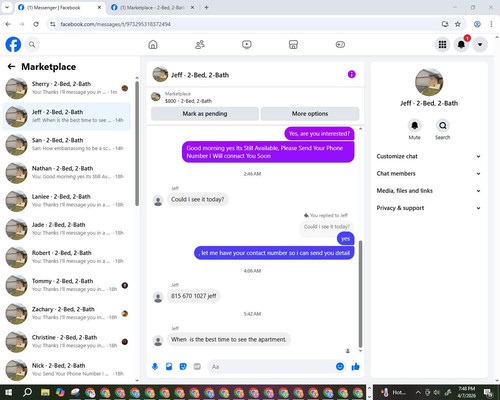Image resolution: width=500 pixels, height=400 pixels.
Task: Send a thumbs-up like
Action: click(x=356, y=367)
